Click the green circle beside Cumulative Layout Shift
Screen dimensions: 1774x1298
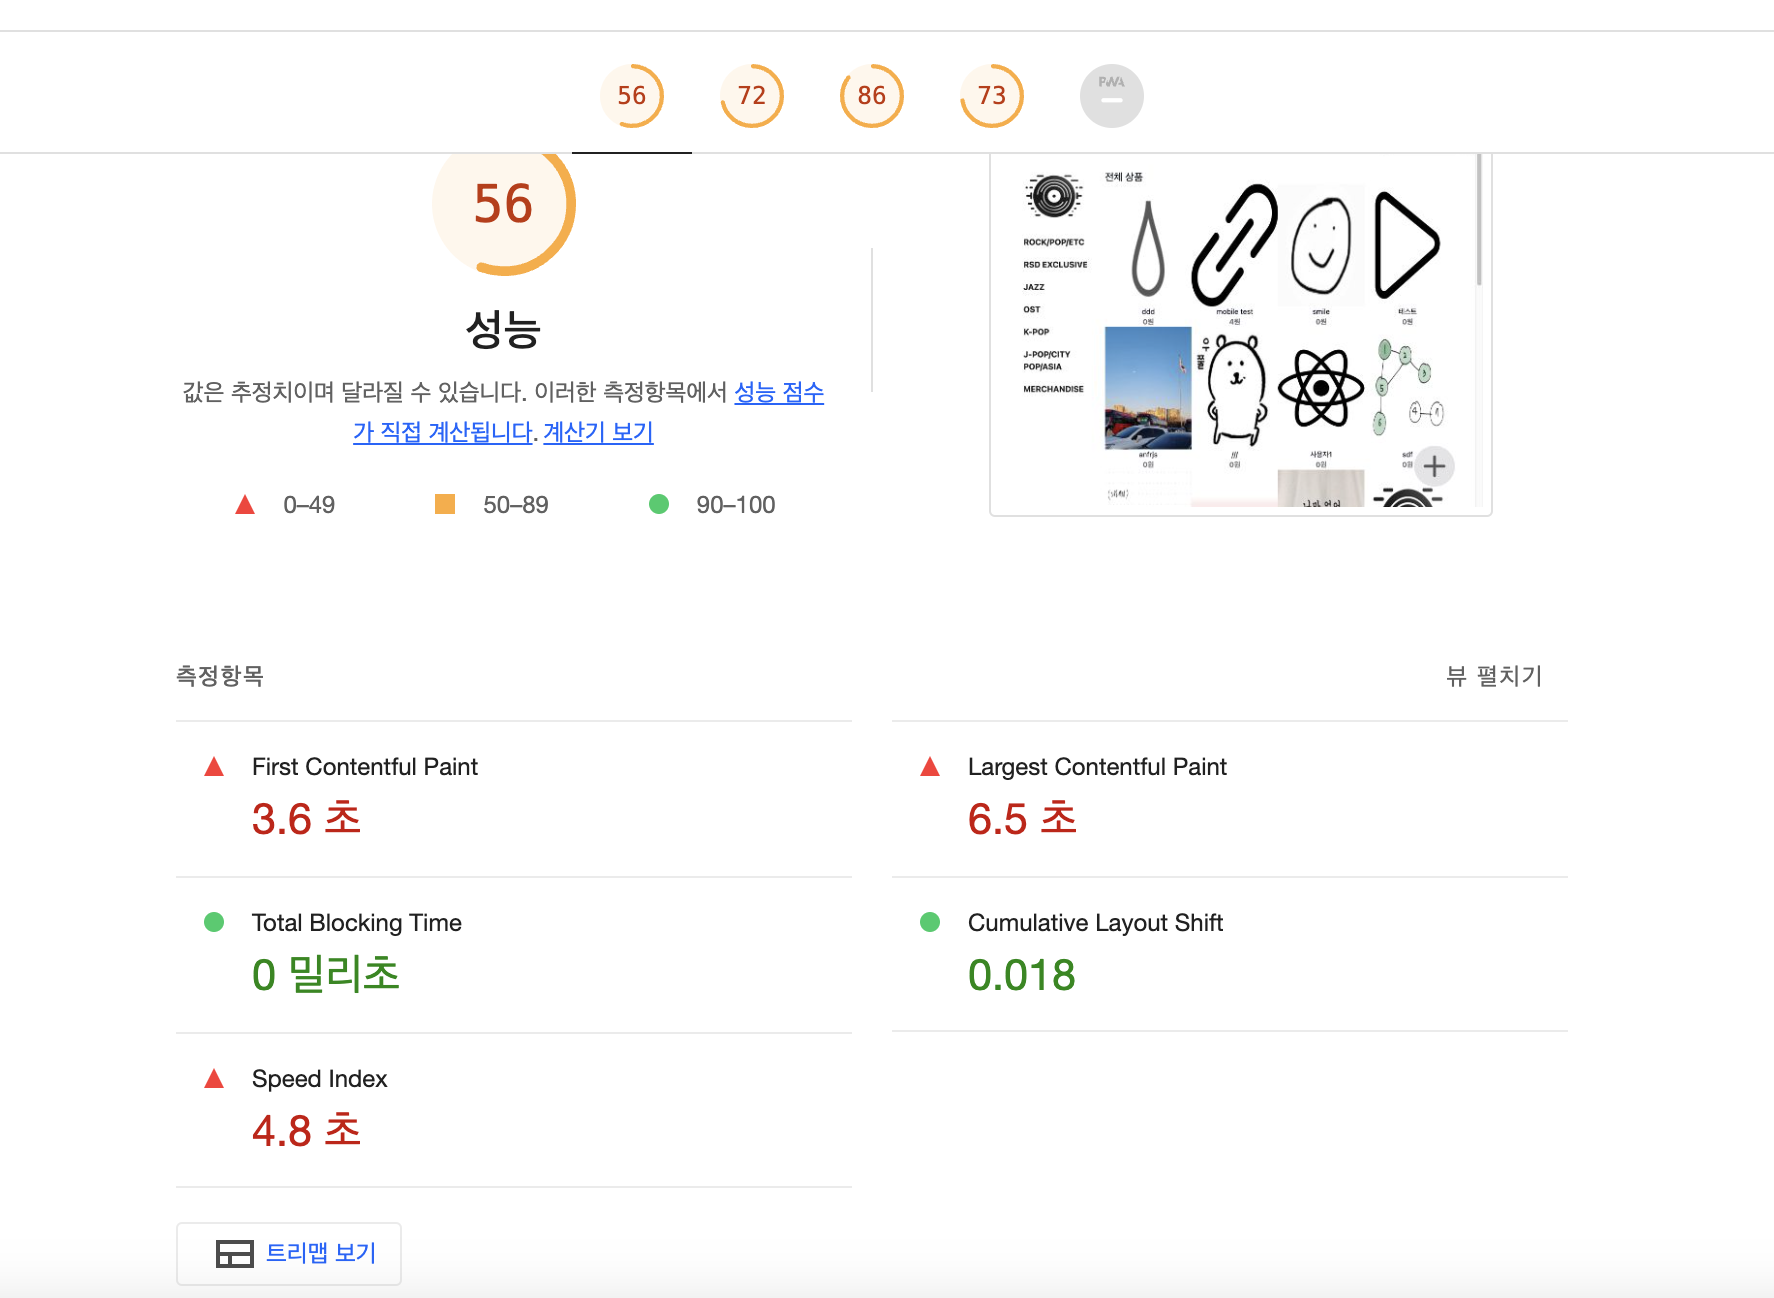pos(930,922)
